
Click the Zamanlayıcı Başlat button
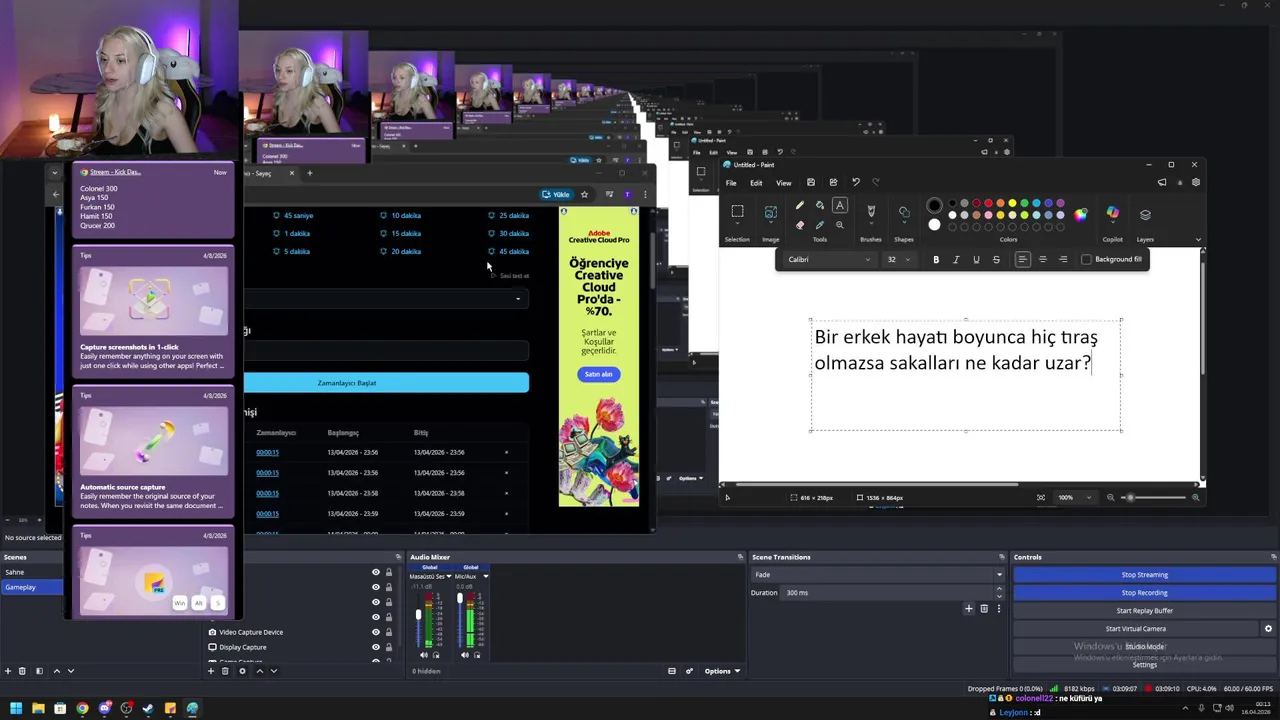386,383
